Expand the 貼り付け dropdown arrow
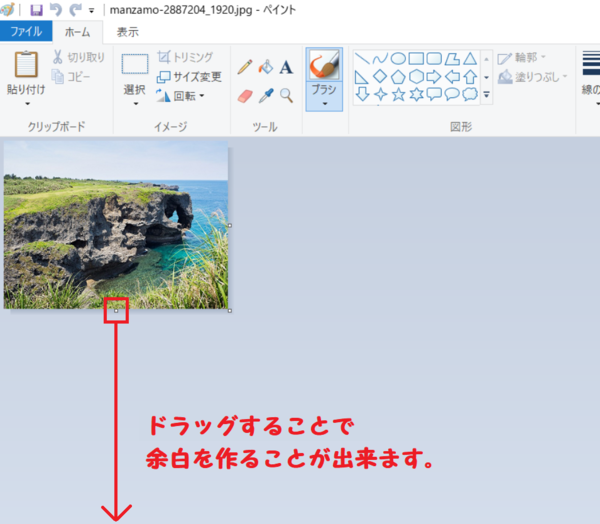The image size is (600, 524). pyautogui.click(x=27, y=104)
